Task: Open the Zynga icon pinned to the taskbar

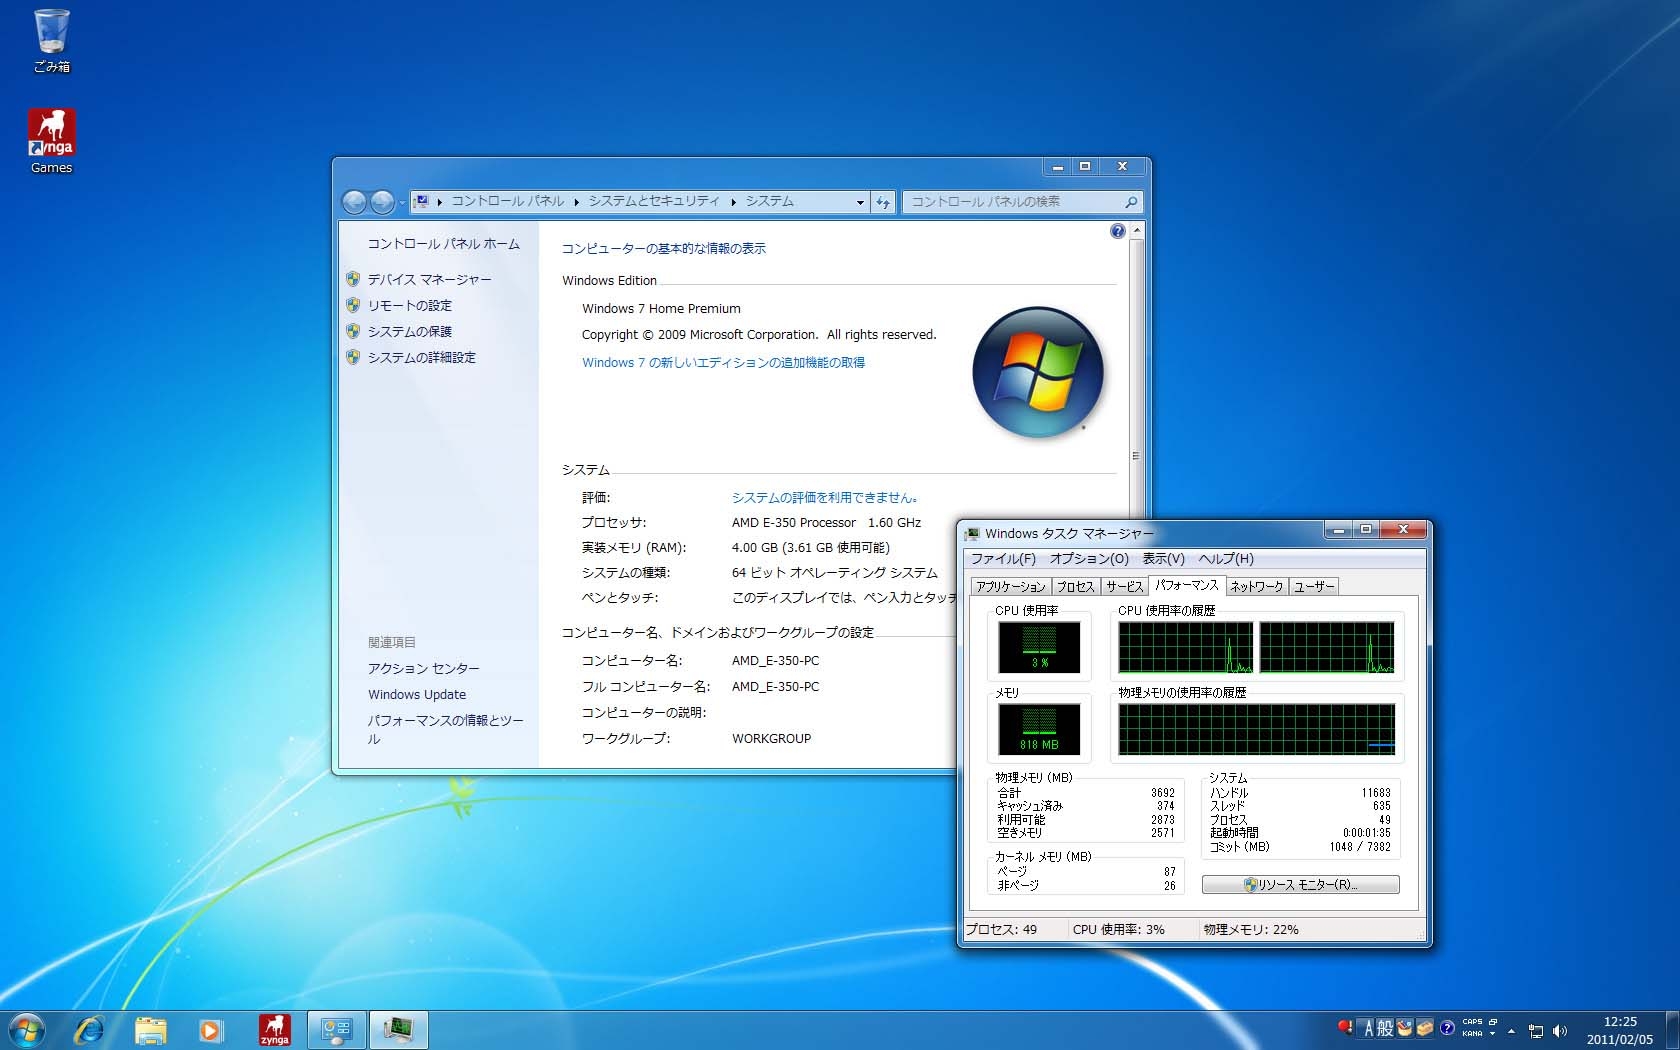Action: coord(274,1030)
